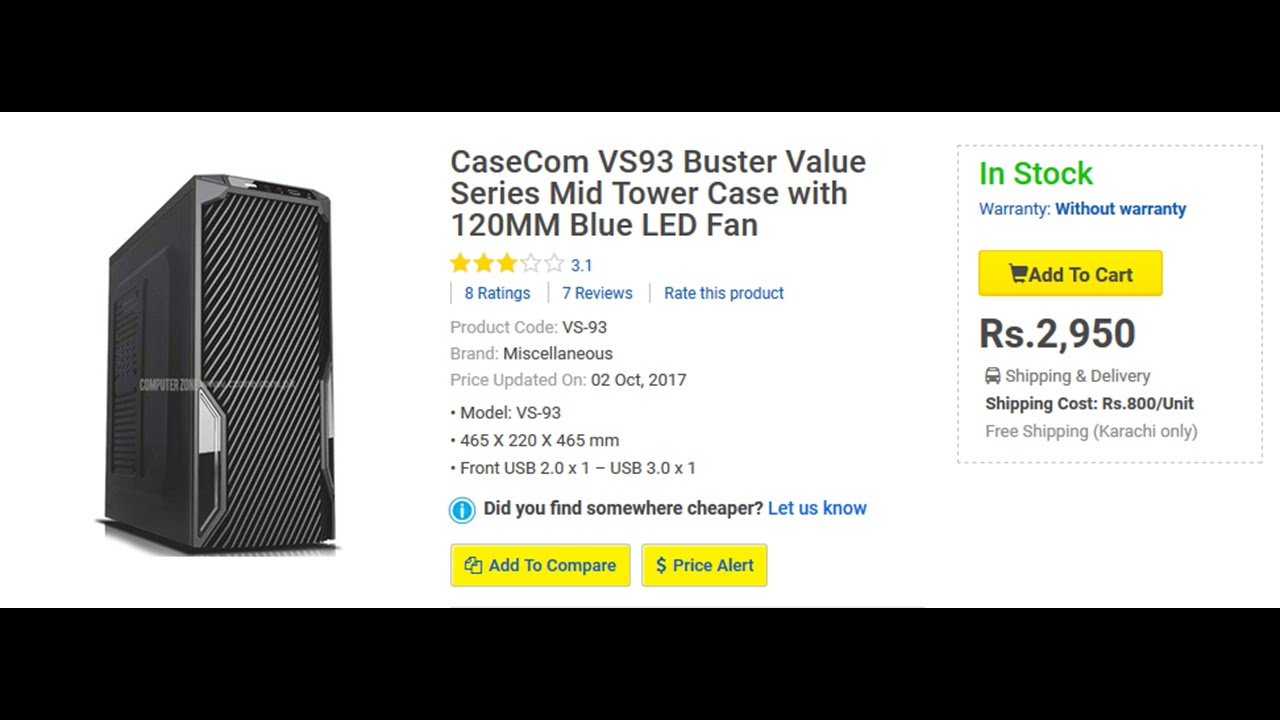The width and height of the screenshot is (1280, 720).
Task: Click the blue info icon
Action: coord(462,510)
